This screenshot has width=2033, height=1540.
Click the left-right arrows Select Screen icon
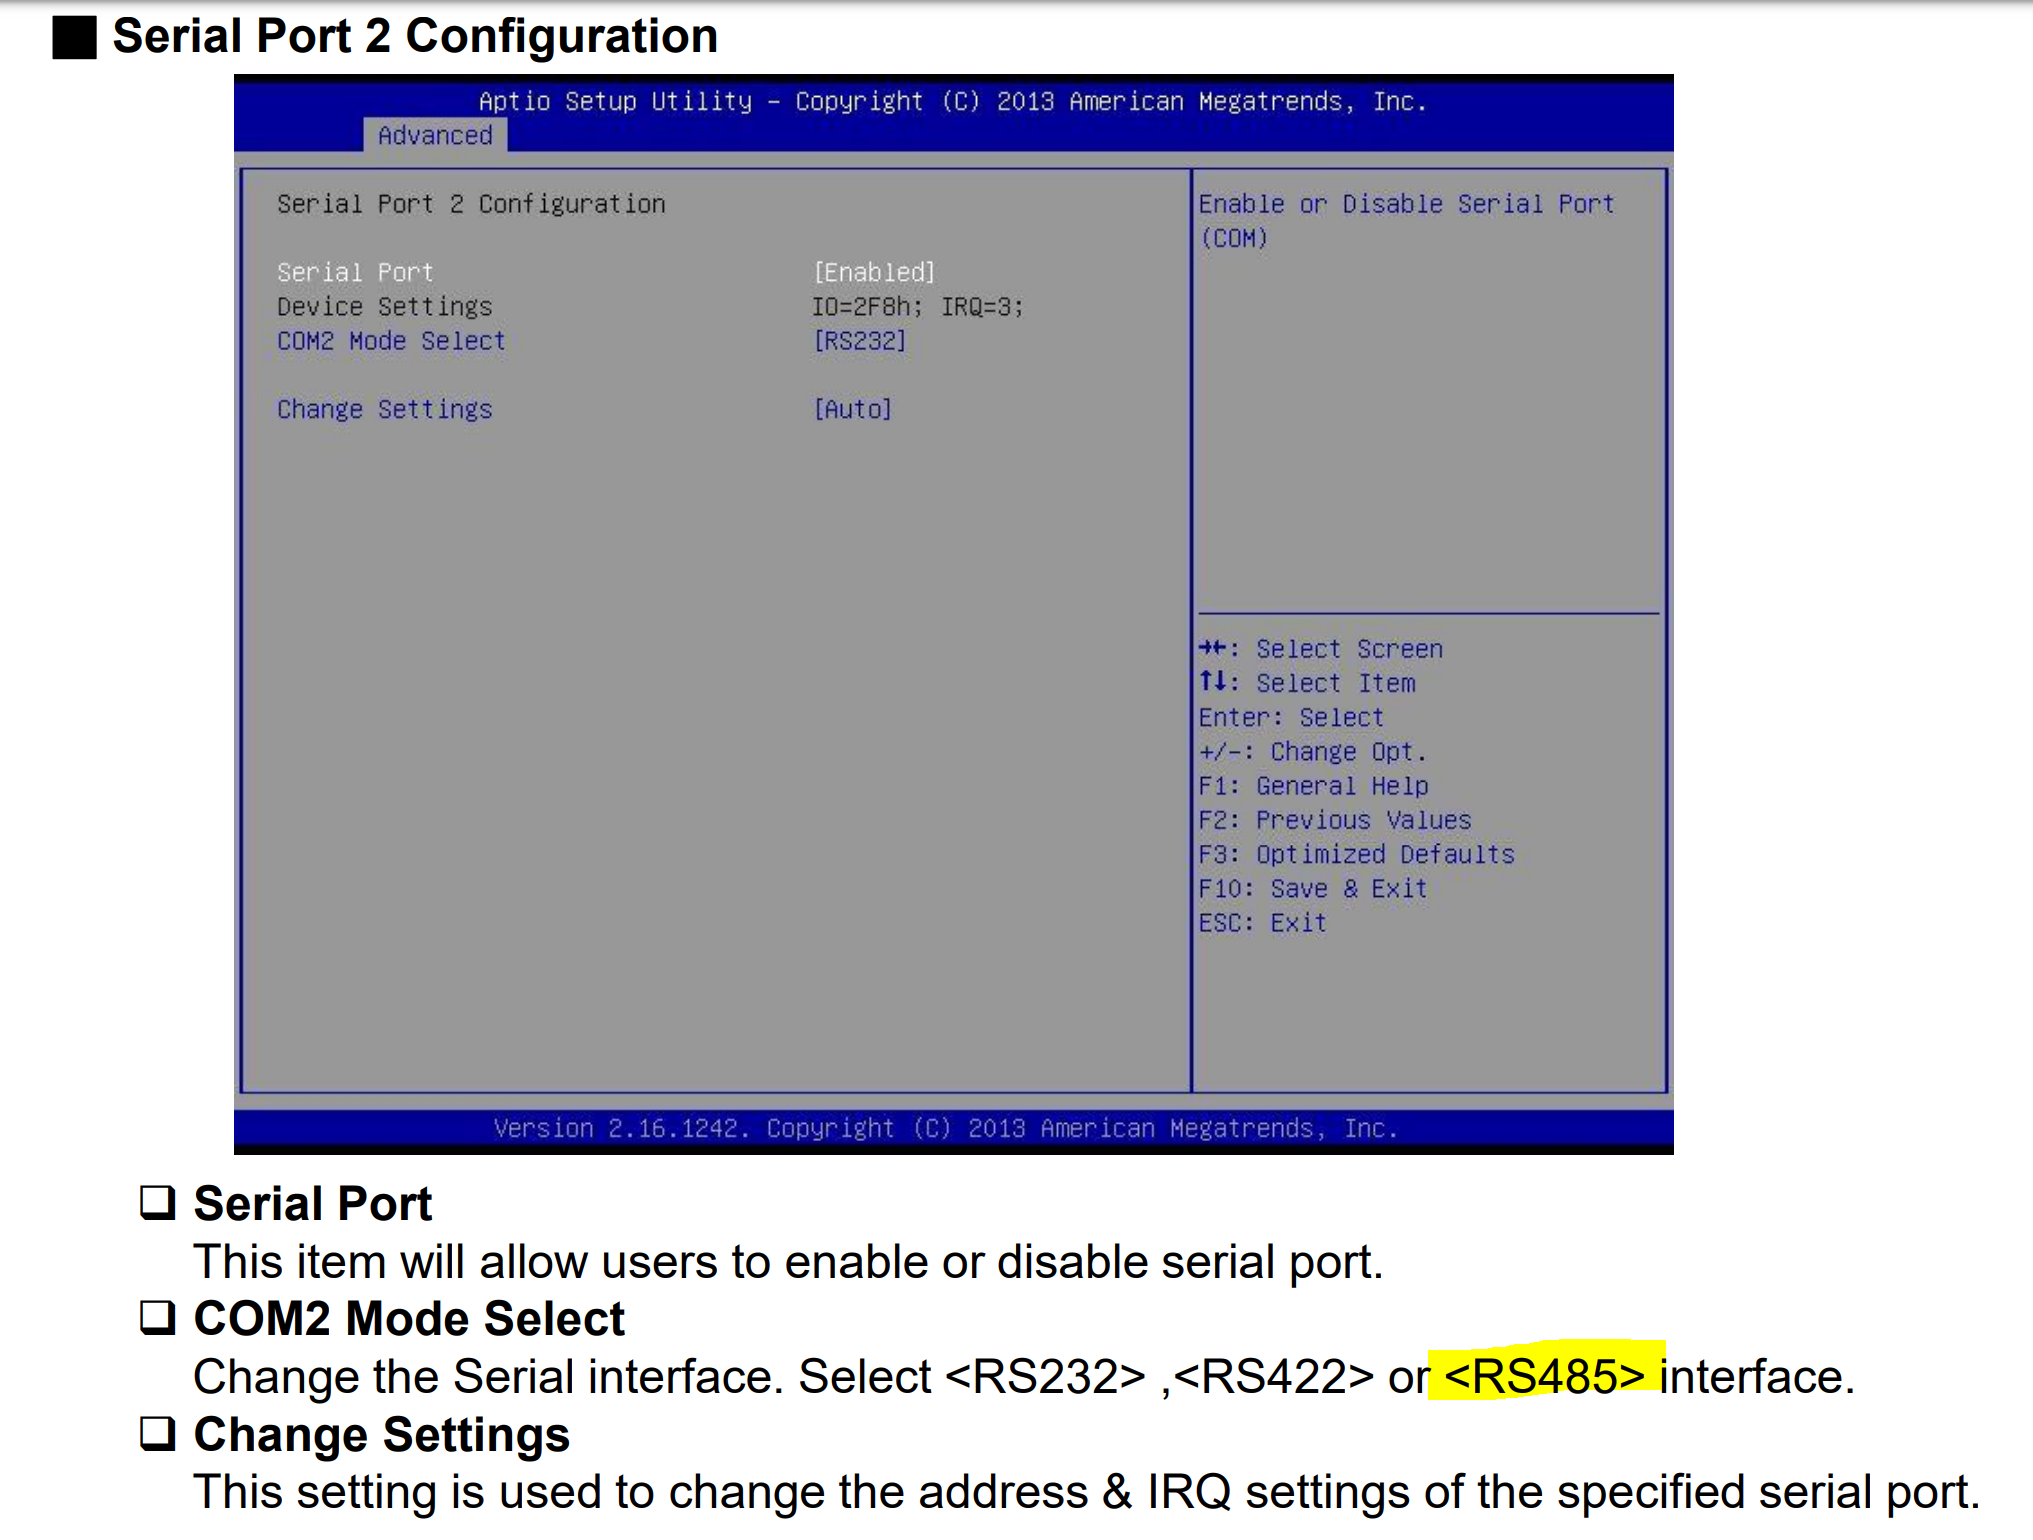1213,648
